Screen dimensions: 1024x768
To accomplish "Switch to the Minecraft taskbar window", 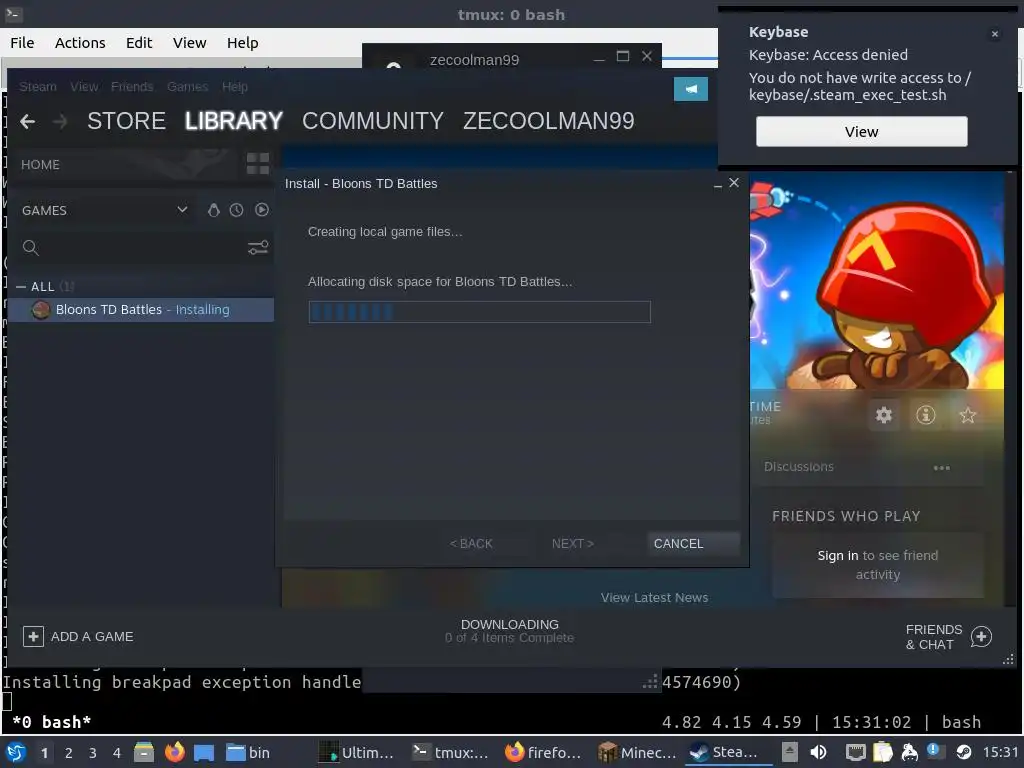I will tap(637, 752).
